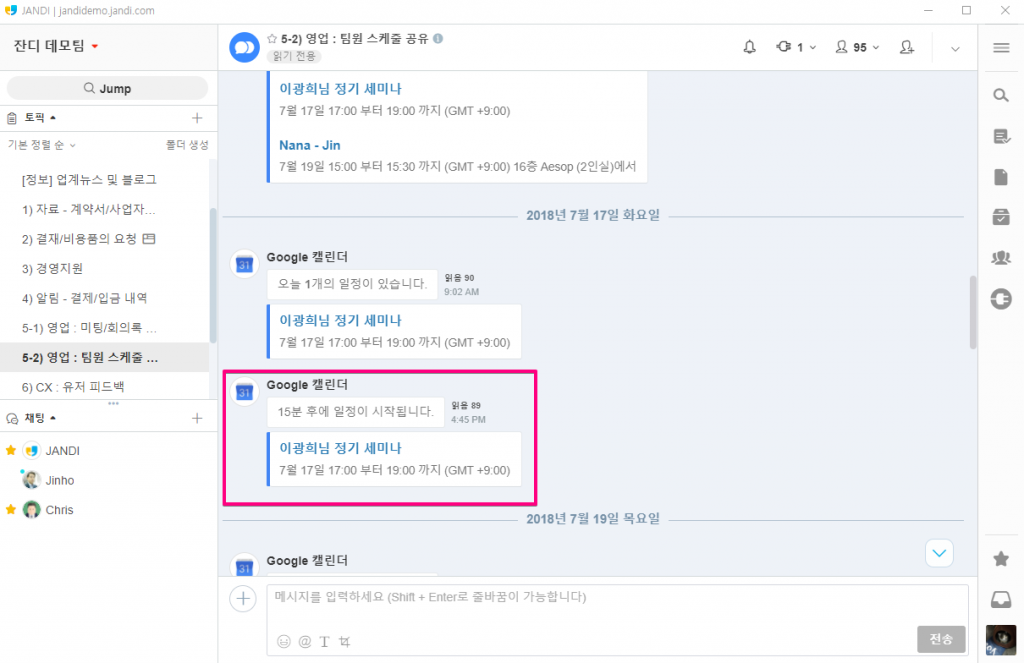
Task: Open the inbox tray icon in sidebar
Action: (1000, 599)
